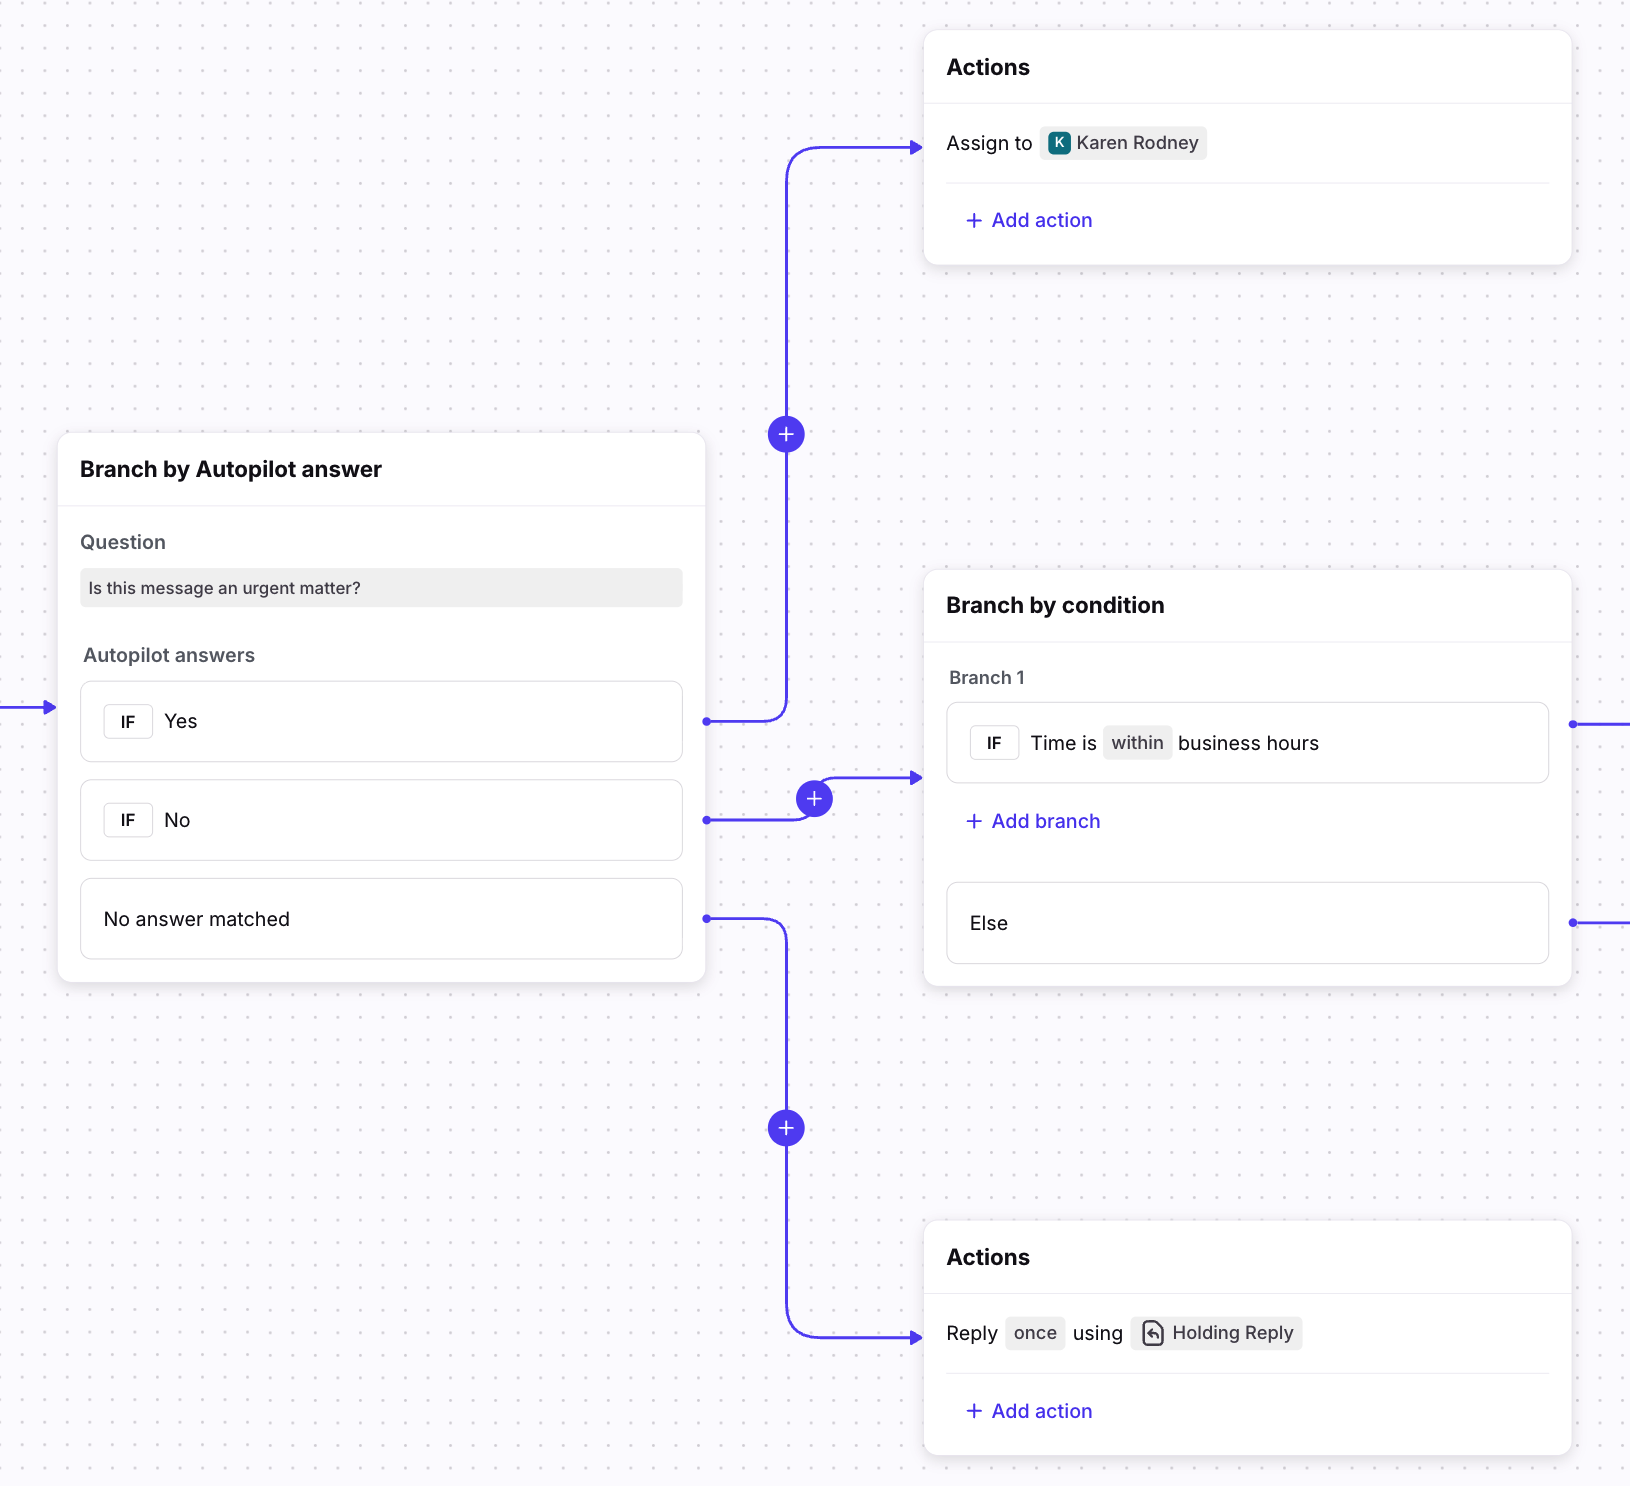1630x1486 pixels.
Task: Open the 'once' reply frequency dropdown
Action: 1035,1333
